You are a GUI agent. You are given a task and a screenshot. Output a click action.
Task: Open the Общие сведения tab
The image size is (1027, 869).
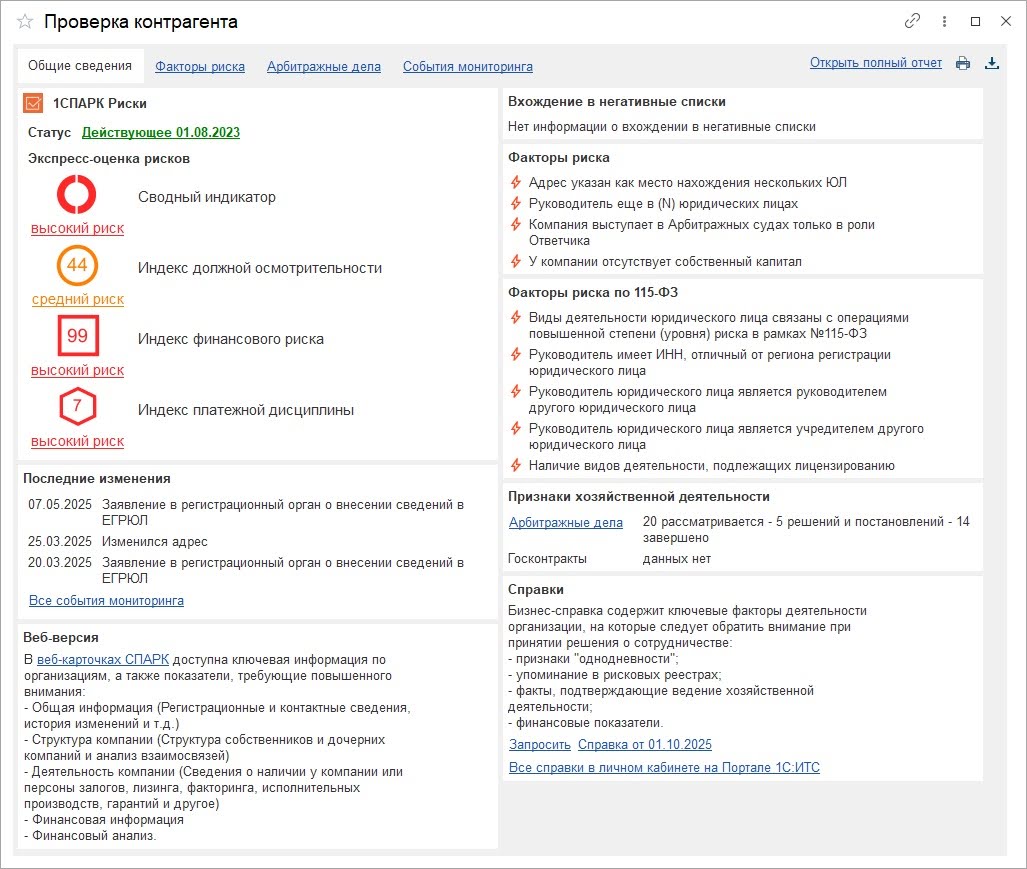pyautogui.click(x=80, y=66)
